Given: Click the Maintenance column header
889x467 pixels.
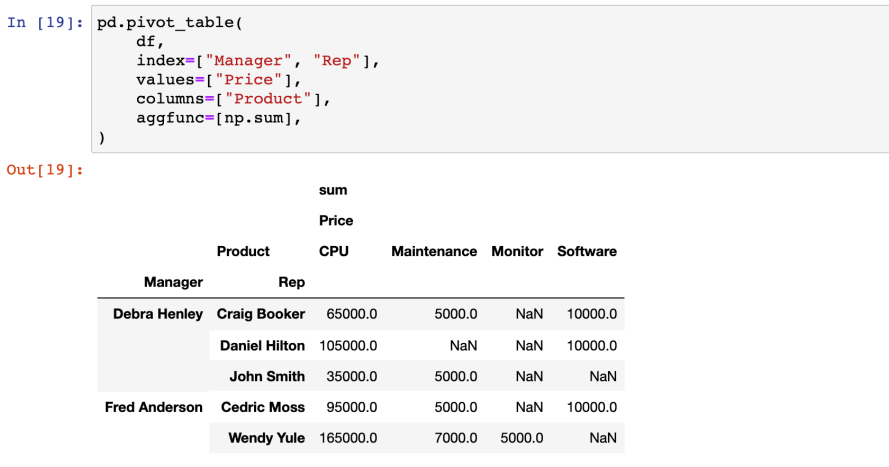Looking at the screenshot, I should point(434,251).
